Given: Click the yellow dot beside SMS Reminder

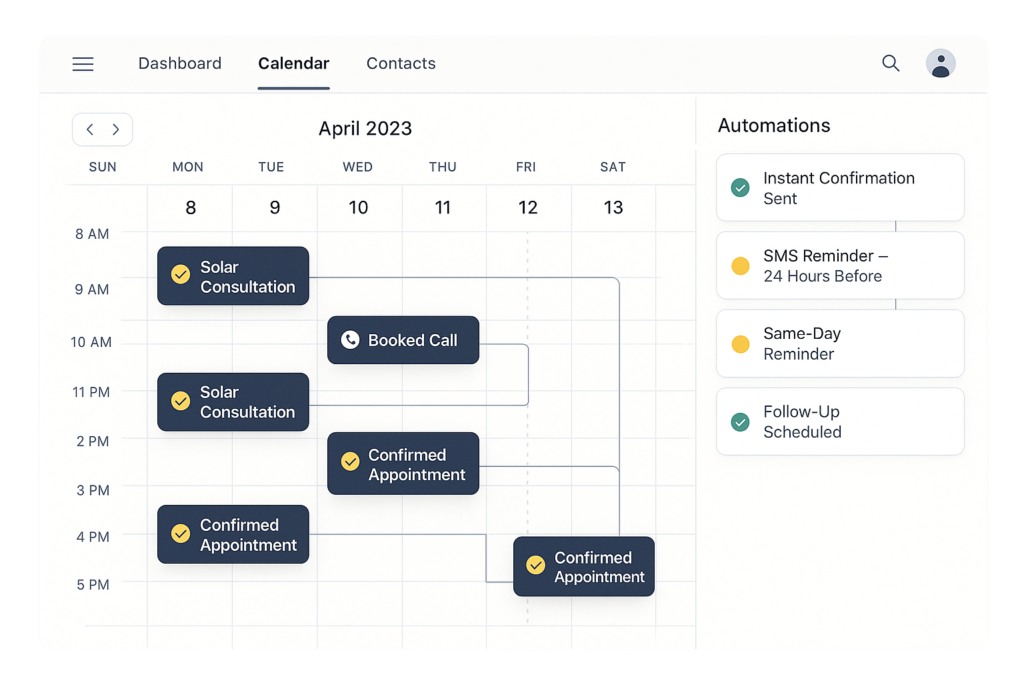Looking at the screenshot, I should (x=740, y=266).
